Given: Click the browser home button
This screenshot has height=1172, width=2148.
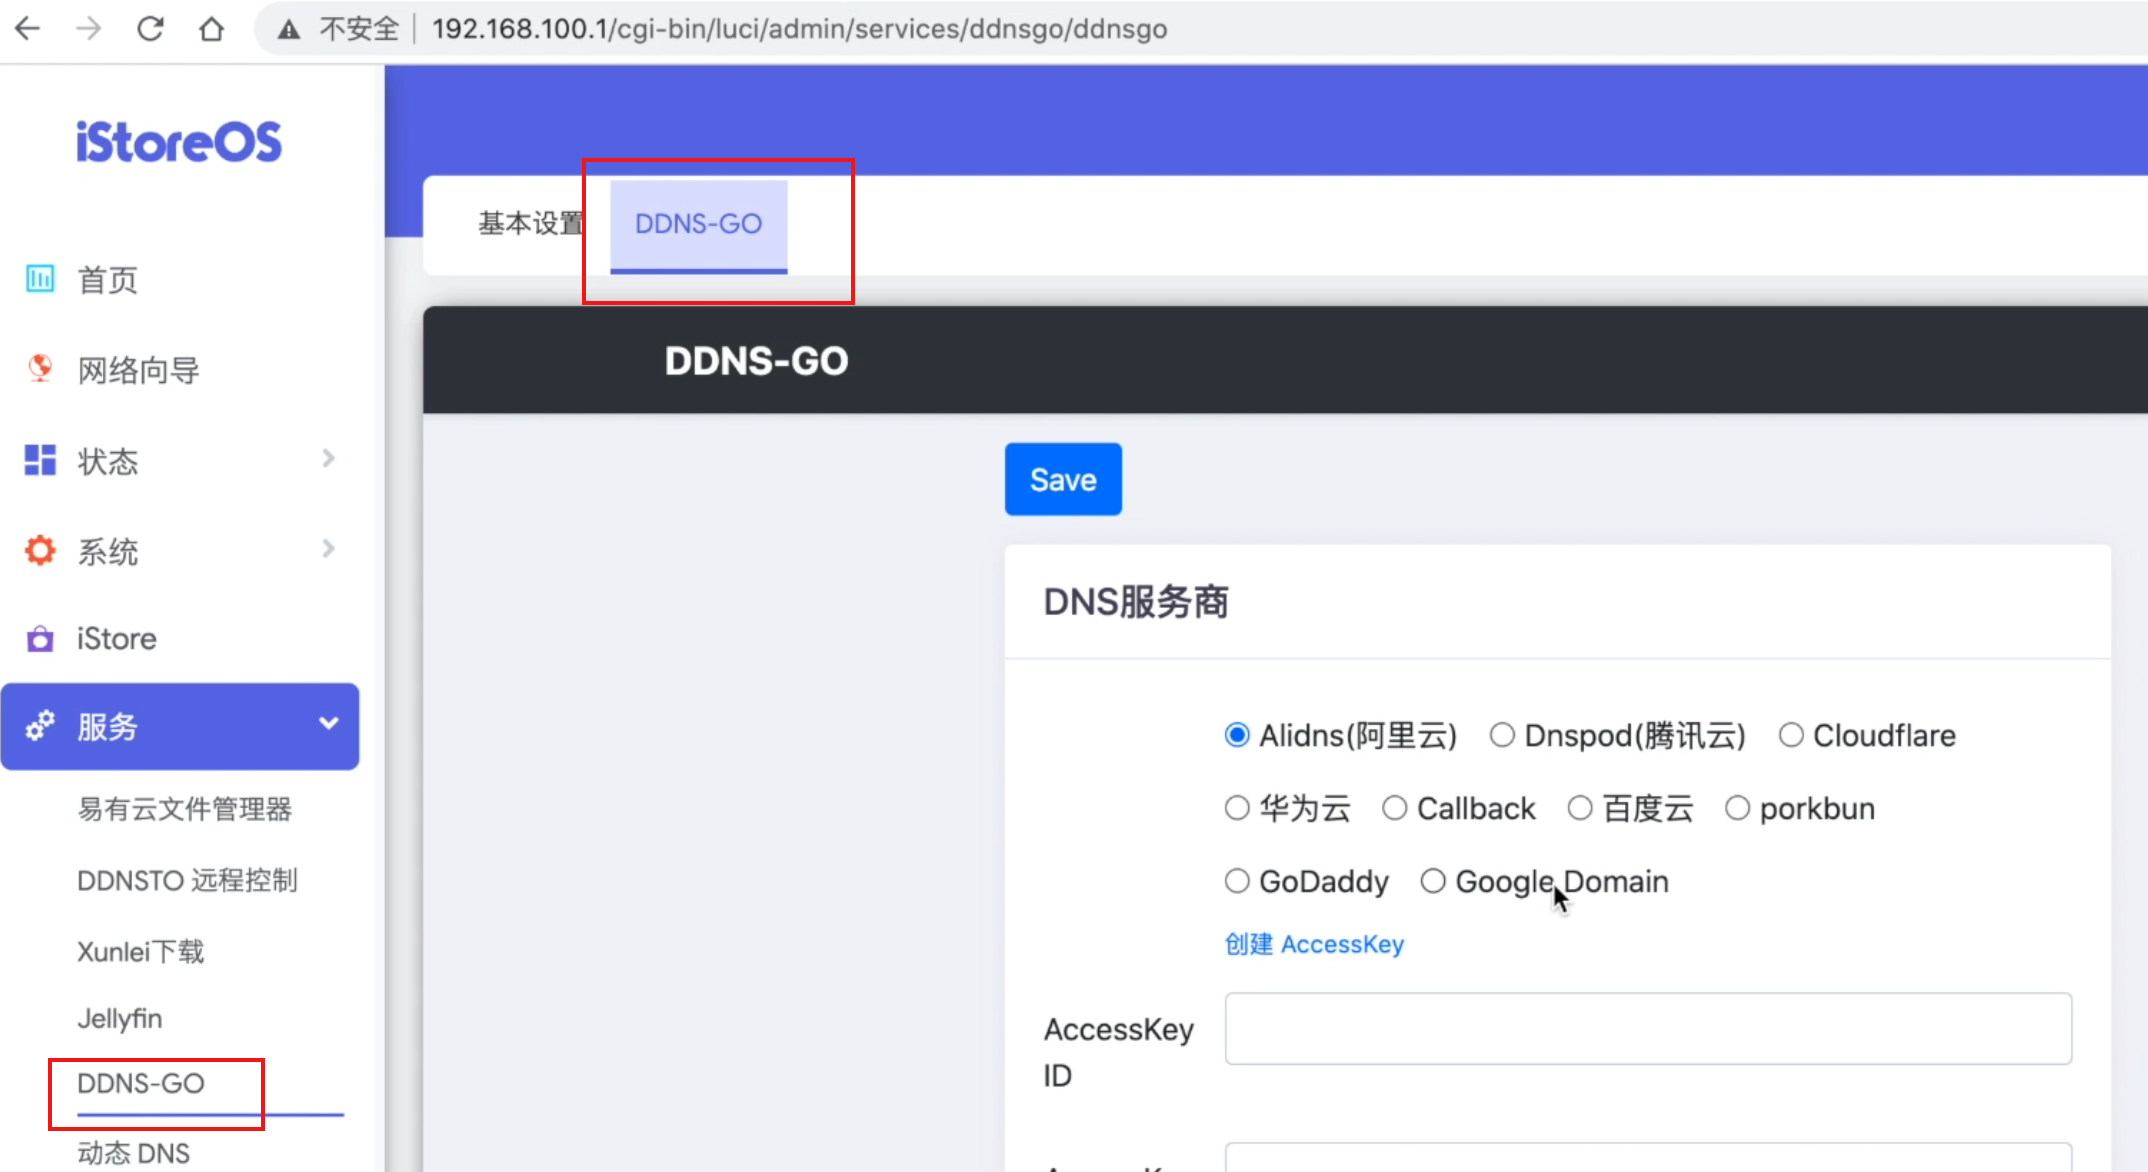Looking at the screenshot, I should pos(212,28).
